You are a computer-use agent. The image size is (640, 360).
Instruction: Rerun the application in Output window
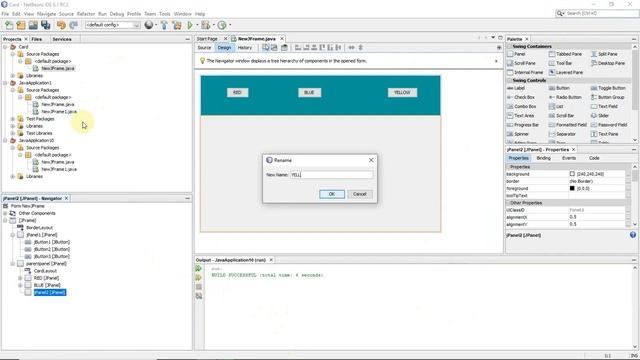[x=199, y=269]
